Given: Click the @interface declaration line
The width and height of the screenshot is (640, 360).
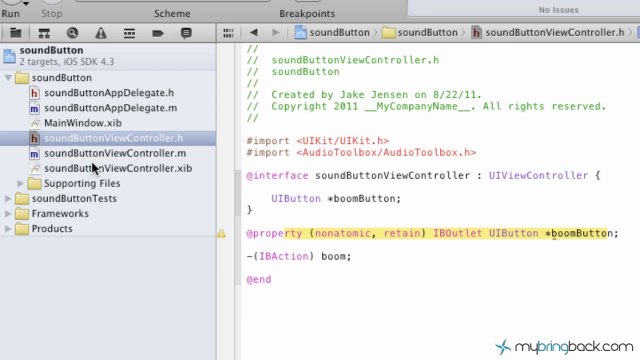Looking at the screenshot, I should (x=423, y=176).
